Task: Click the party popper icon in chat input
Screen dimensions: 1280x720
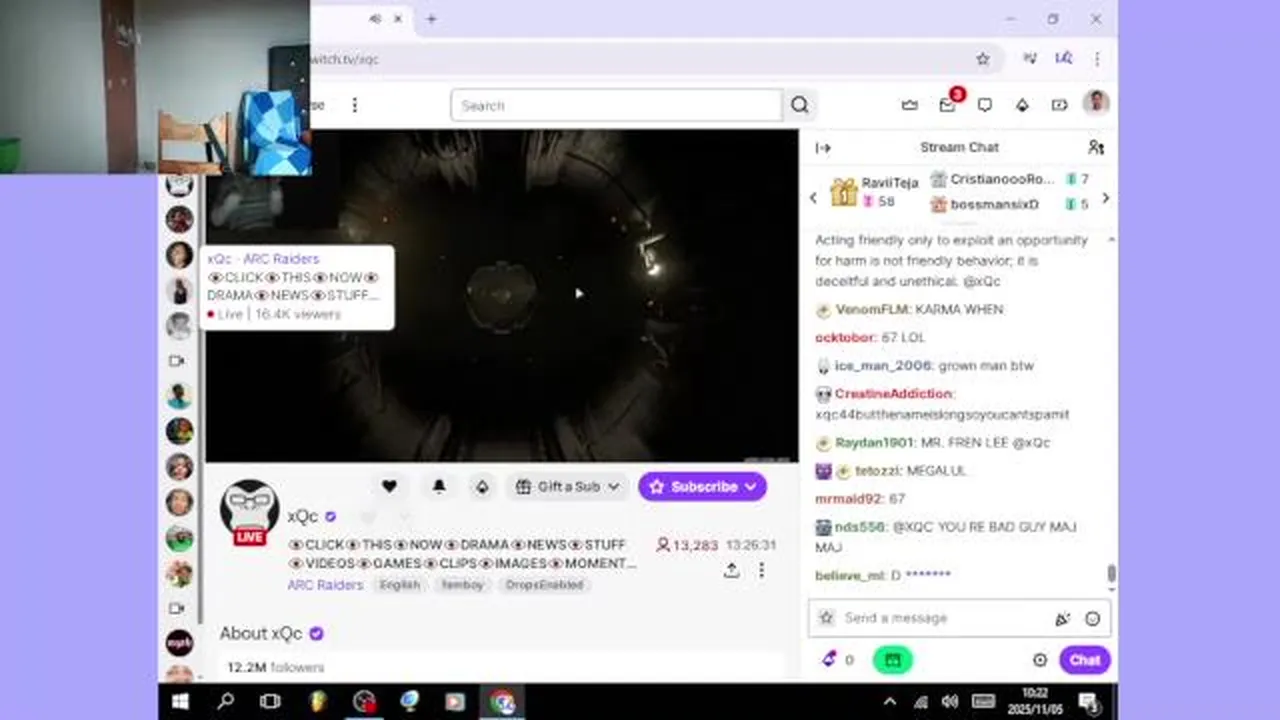Action: point(1062,619)
